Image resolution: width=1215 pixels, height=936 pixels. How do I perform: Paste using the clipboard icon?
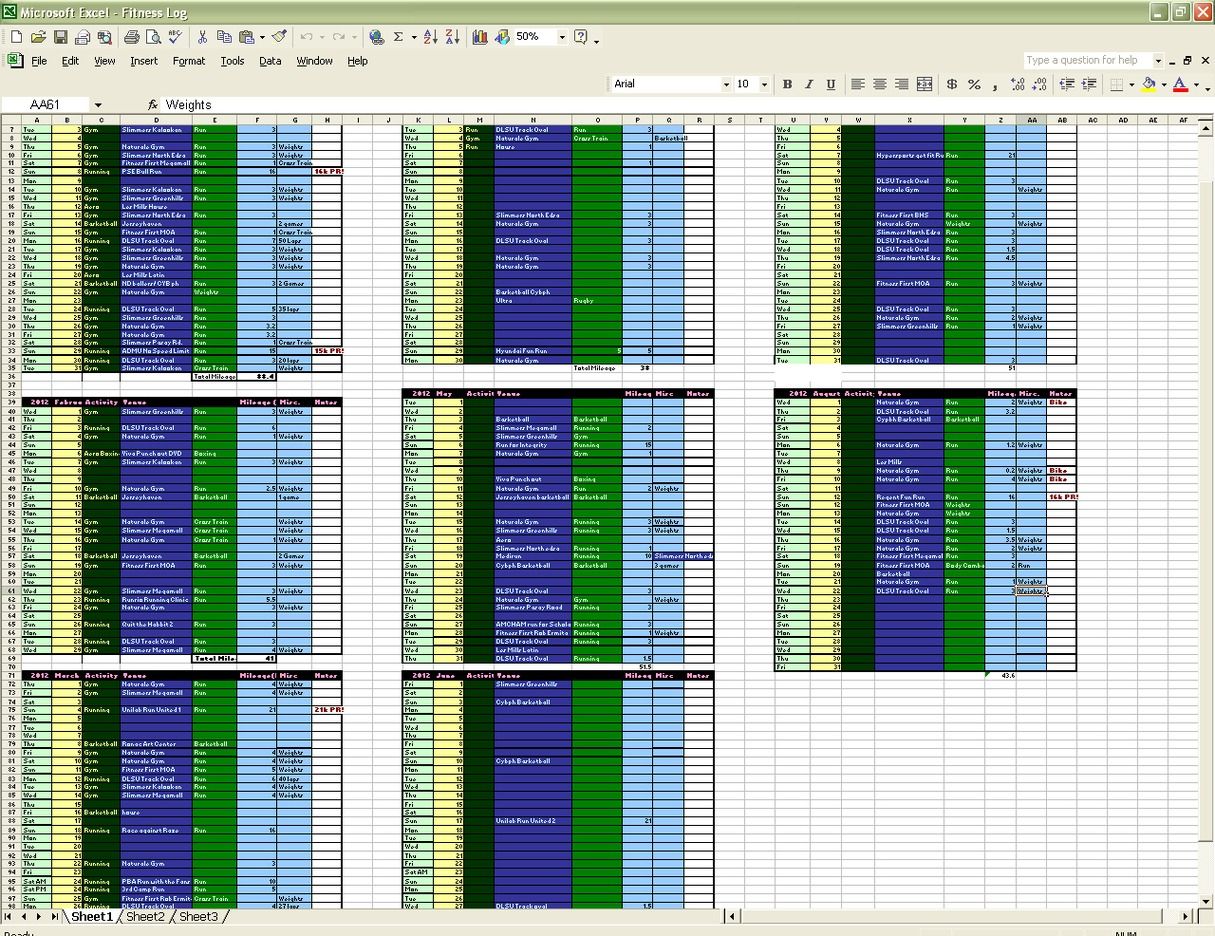(246, 37)
